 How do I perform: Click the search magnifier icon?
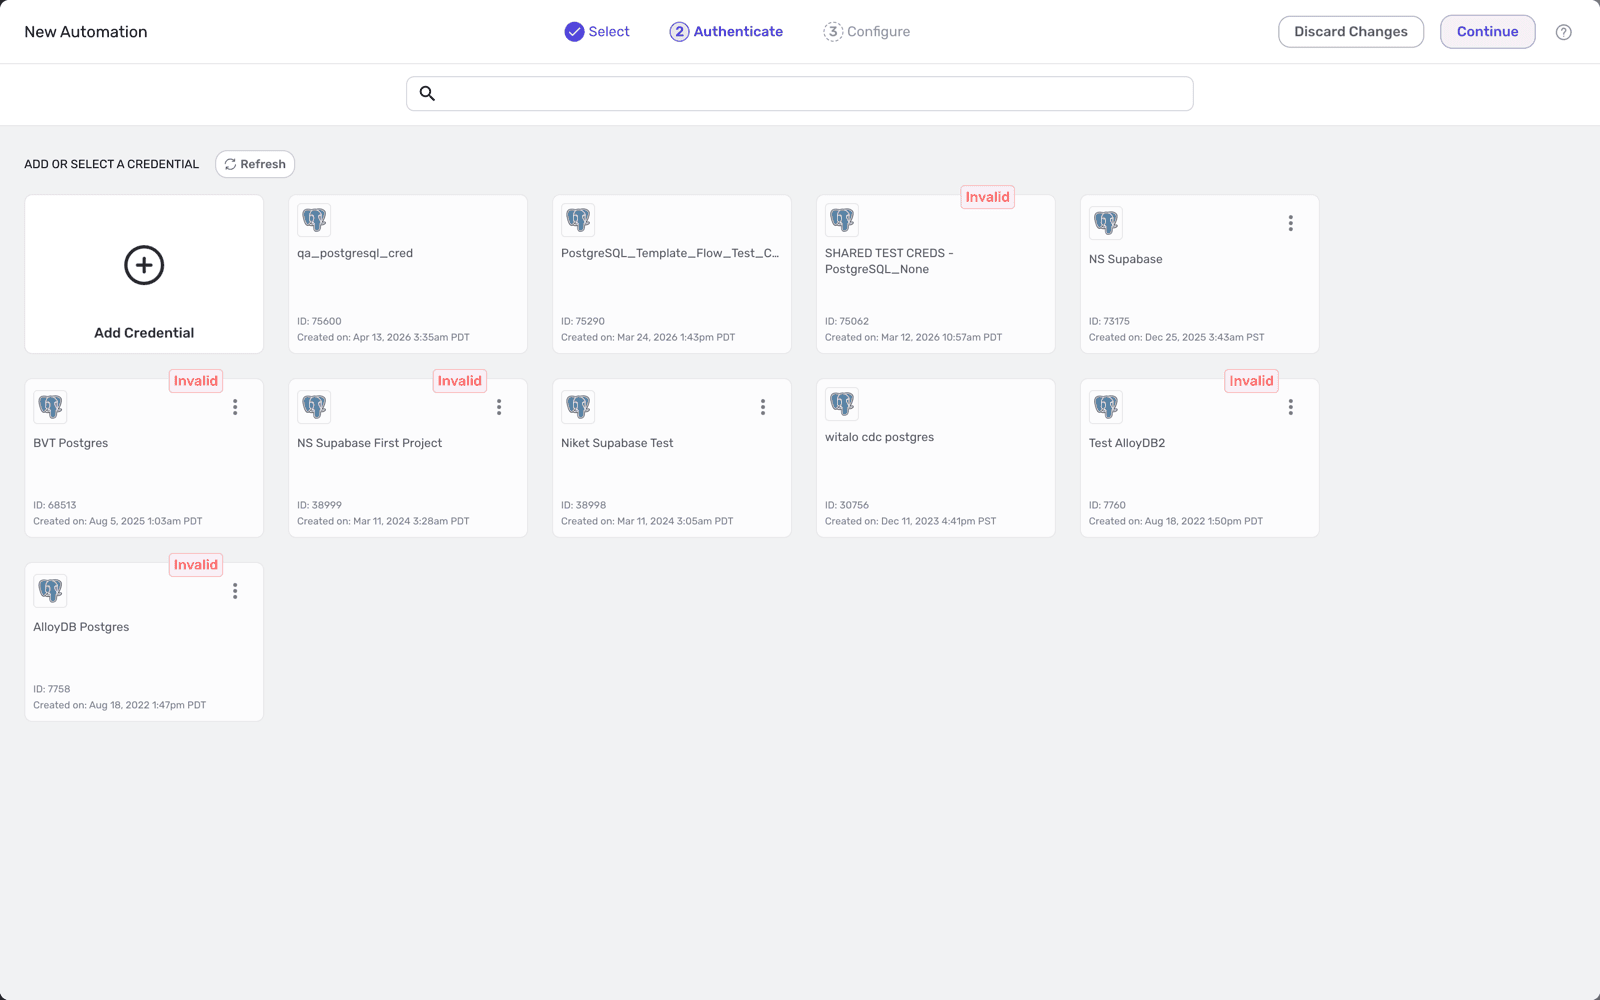pos(427,93)
